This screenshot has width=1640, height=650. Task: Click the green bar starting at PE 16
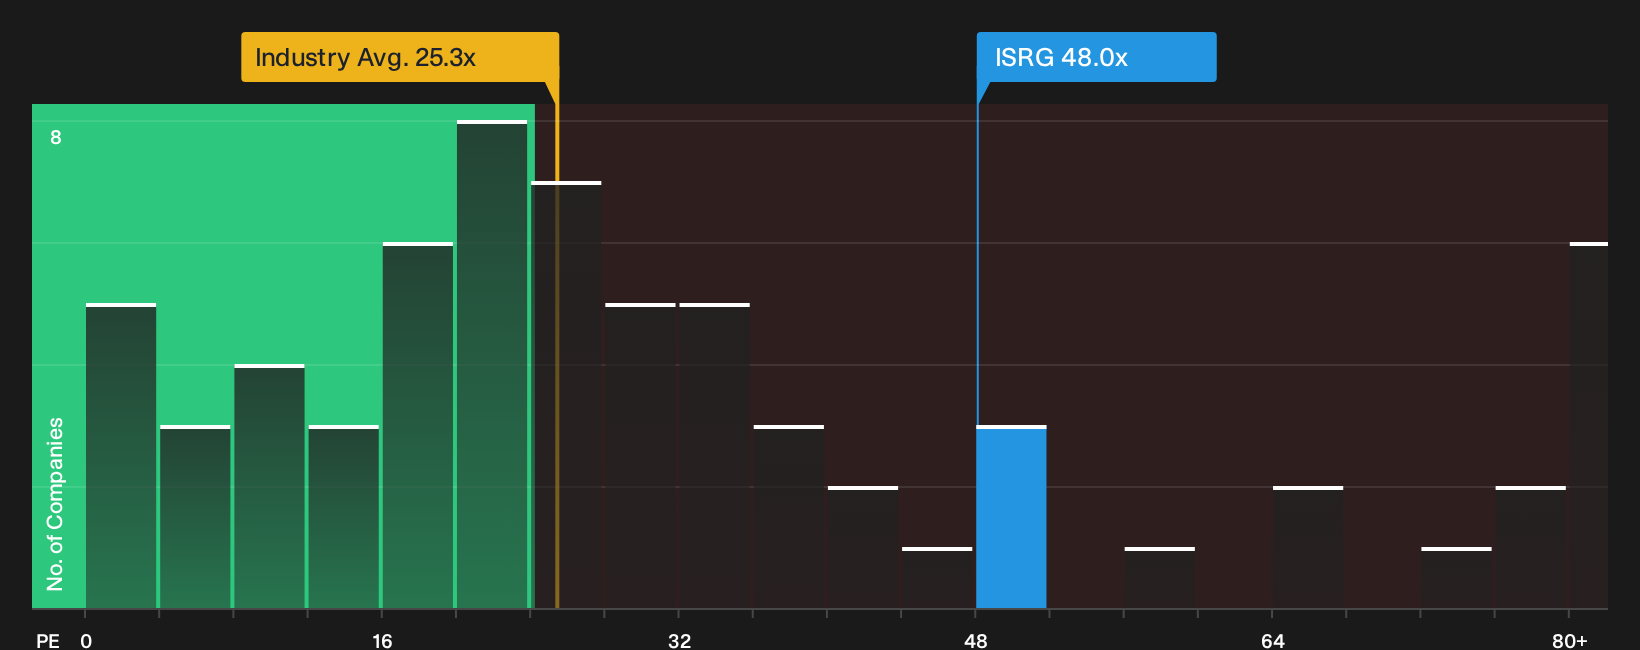418,425
